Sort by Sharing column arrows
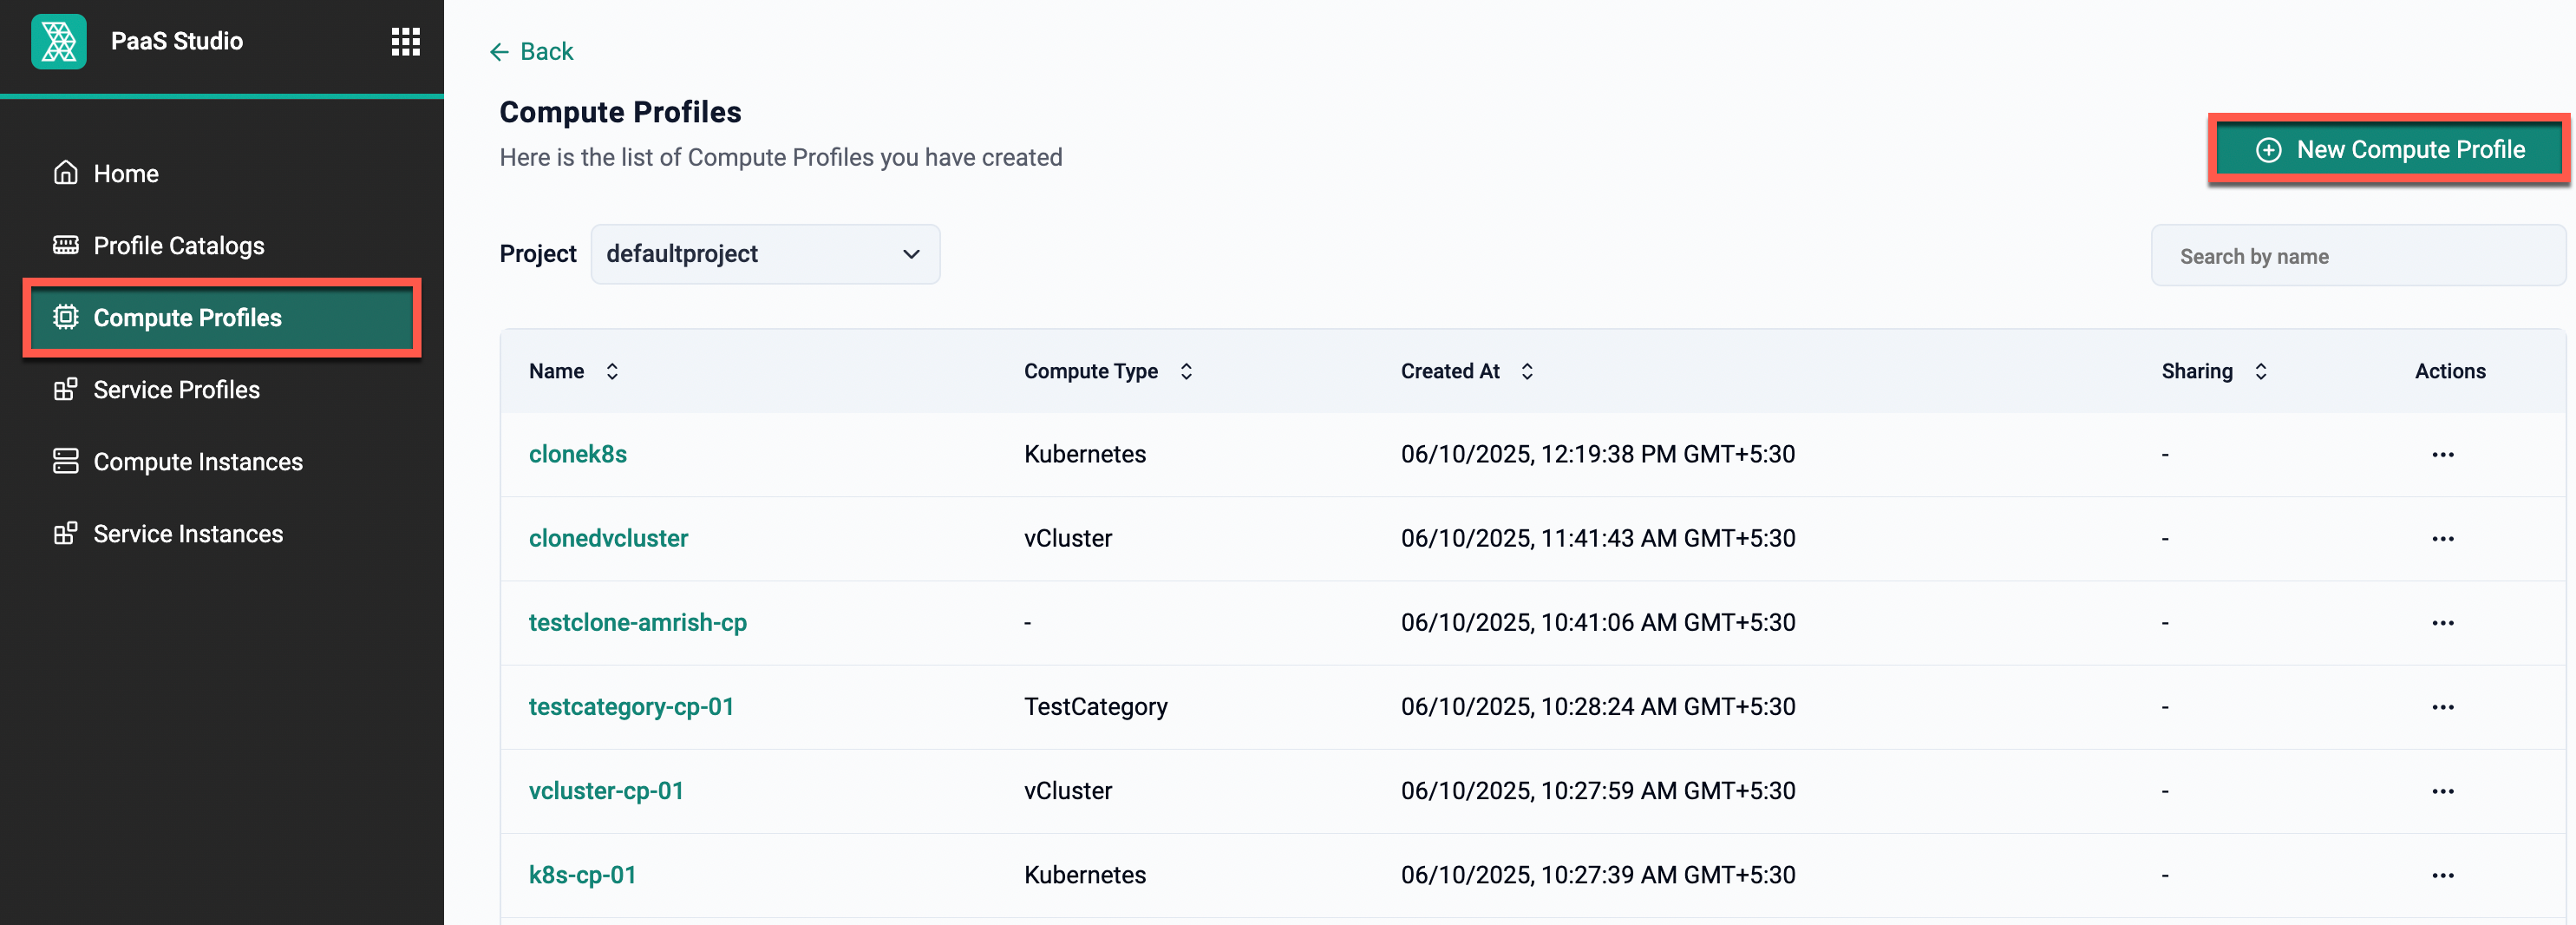2576x925 pixels. pyautogui.click(x=2260, y=371)
